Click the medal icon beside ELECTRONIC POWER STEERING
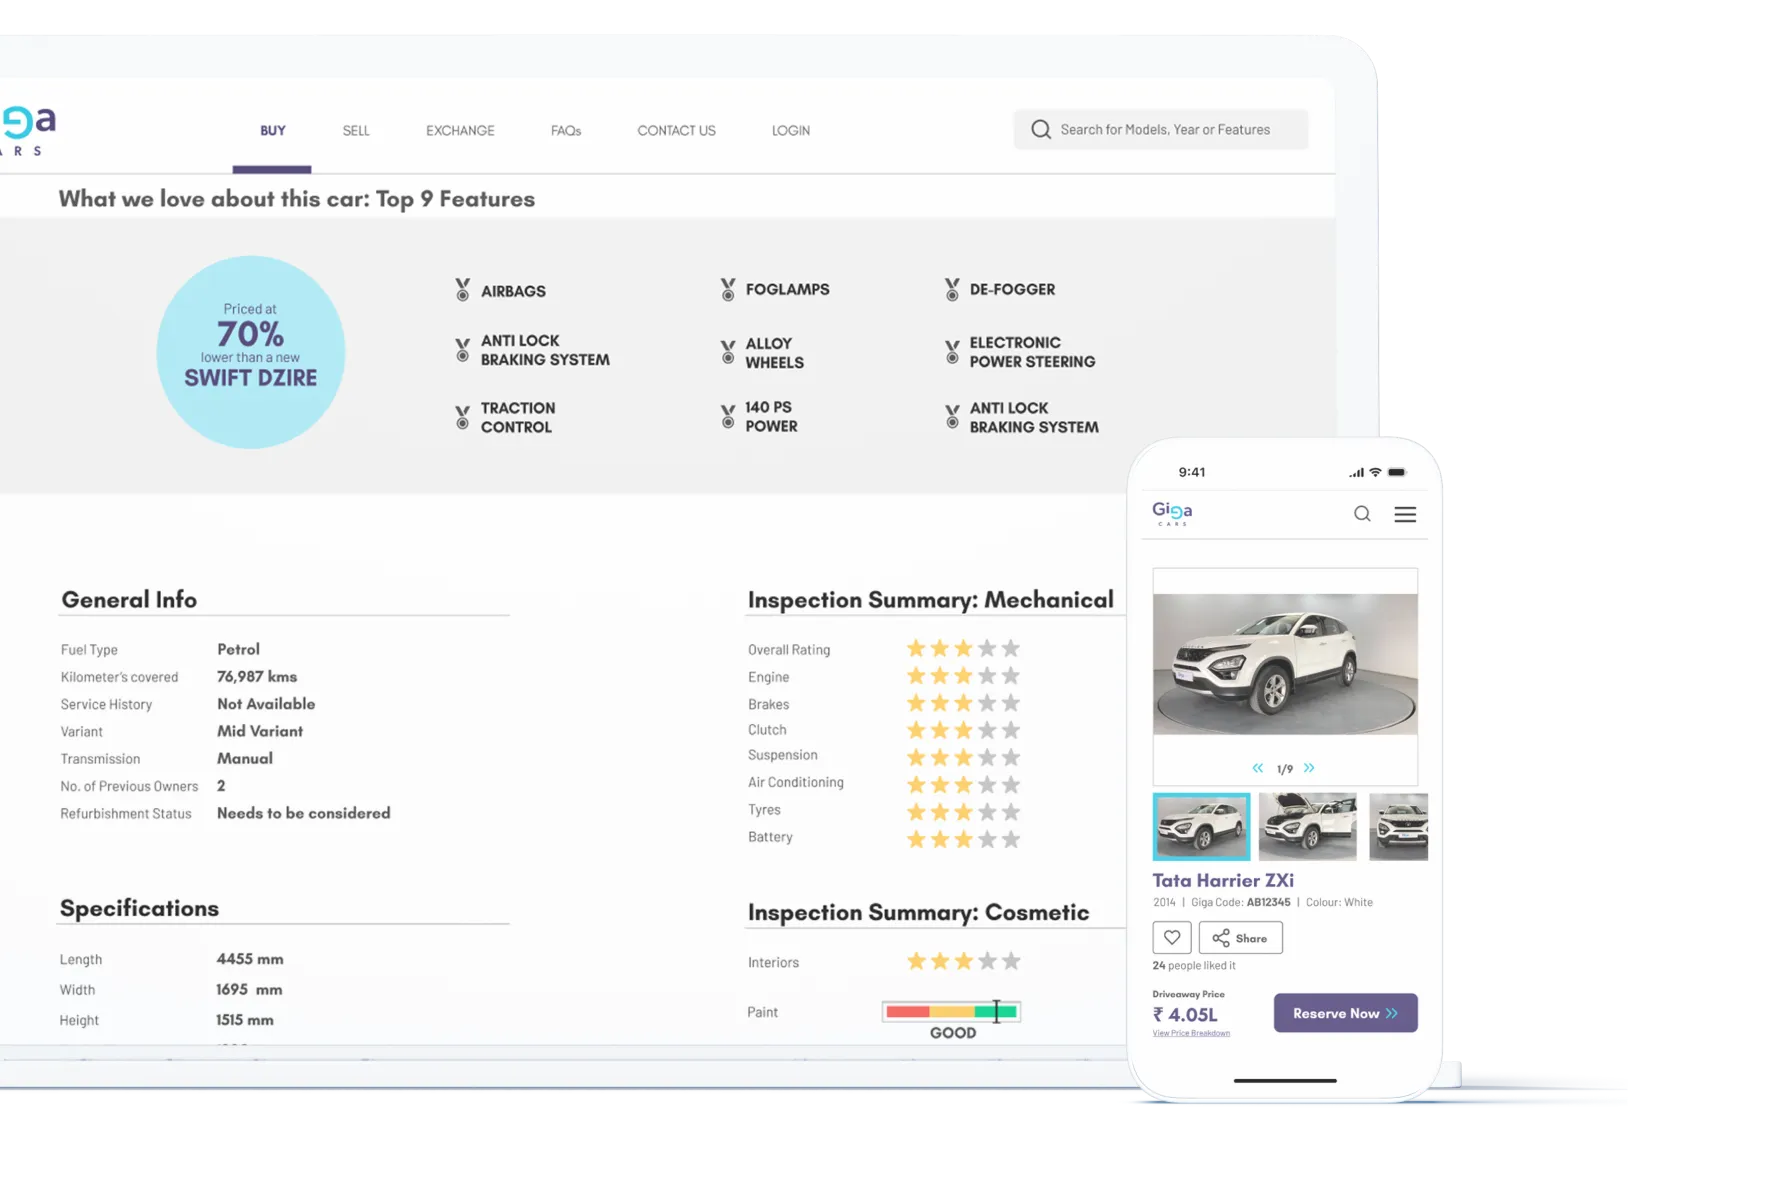Viewport: 1774px width, 1200px height. [x=952, y=352]
